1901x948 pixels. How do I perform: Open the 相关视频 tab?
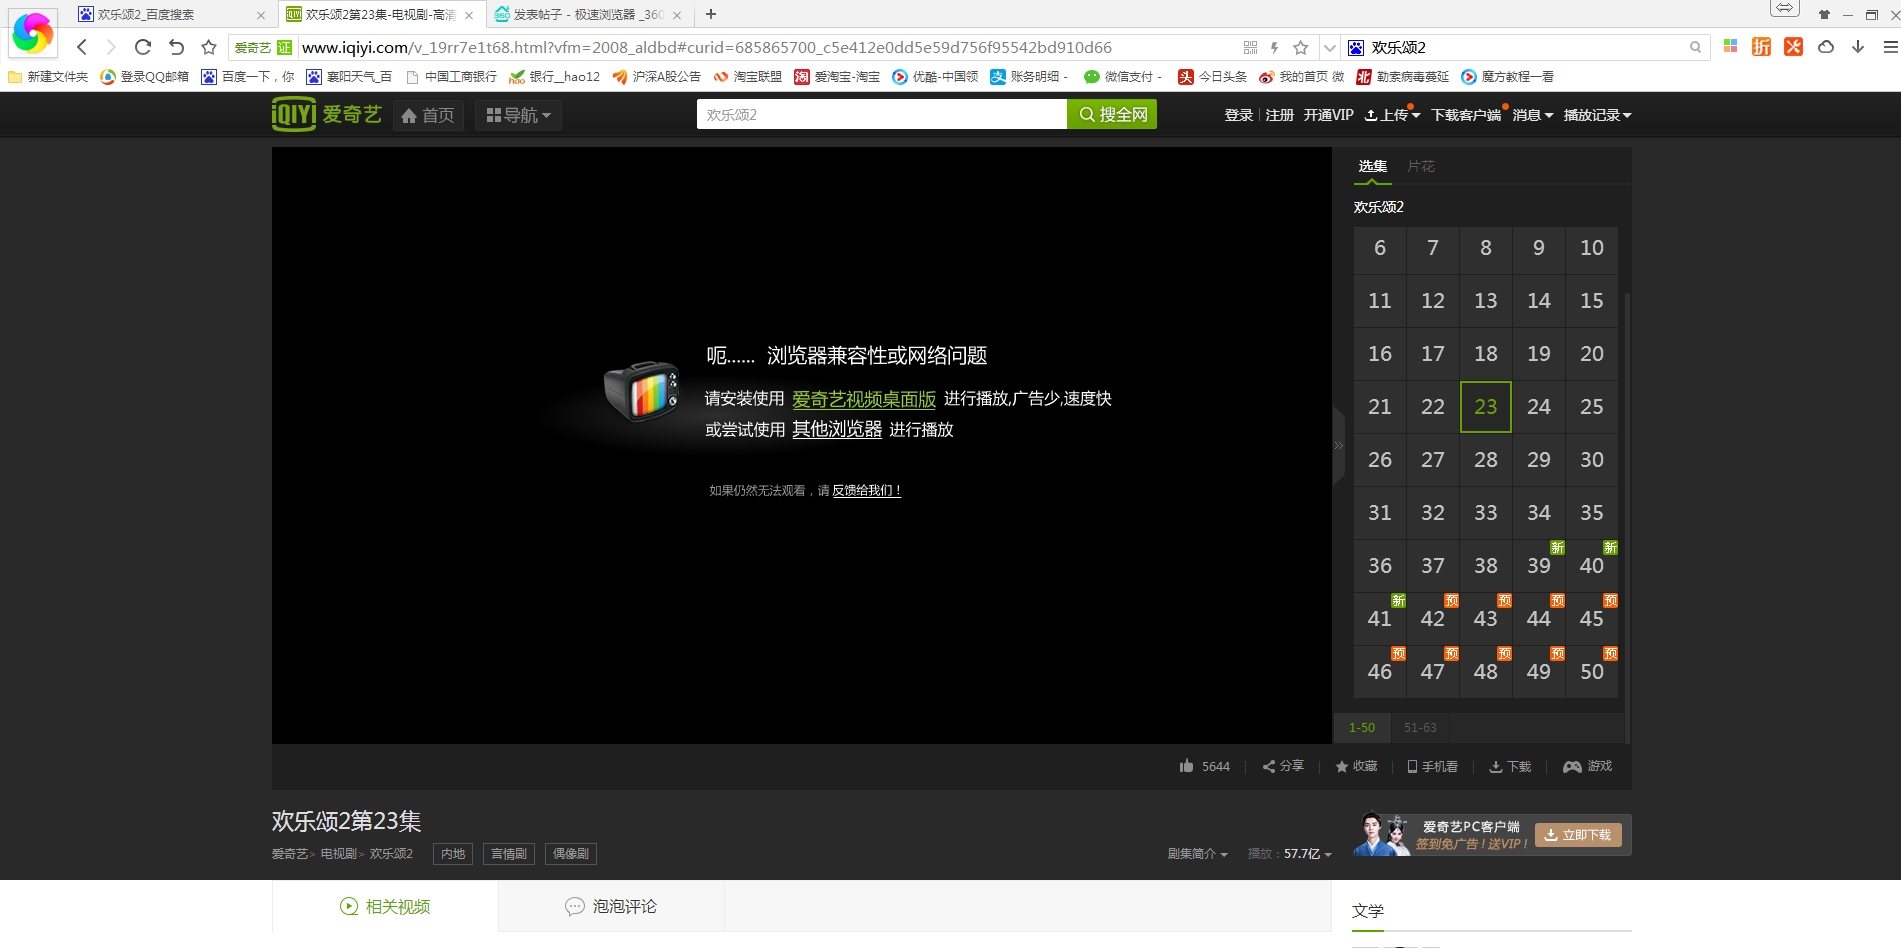click(385, 906)
